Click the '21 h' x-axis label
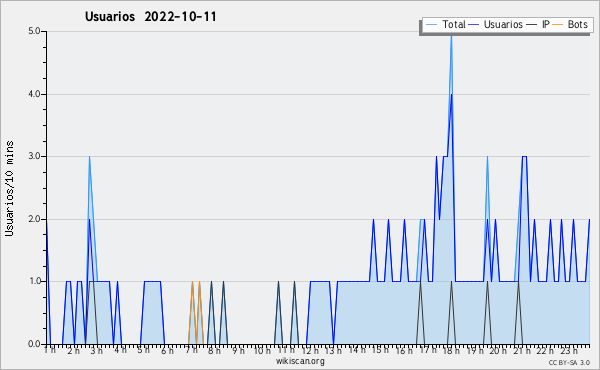 click(x=522, y=350)
